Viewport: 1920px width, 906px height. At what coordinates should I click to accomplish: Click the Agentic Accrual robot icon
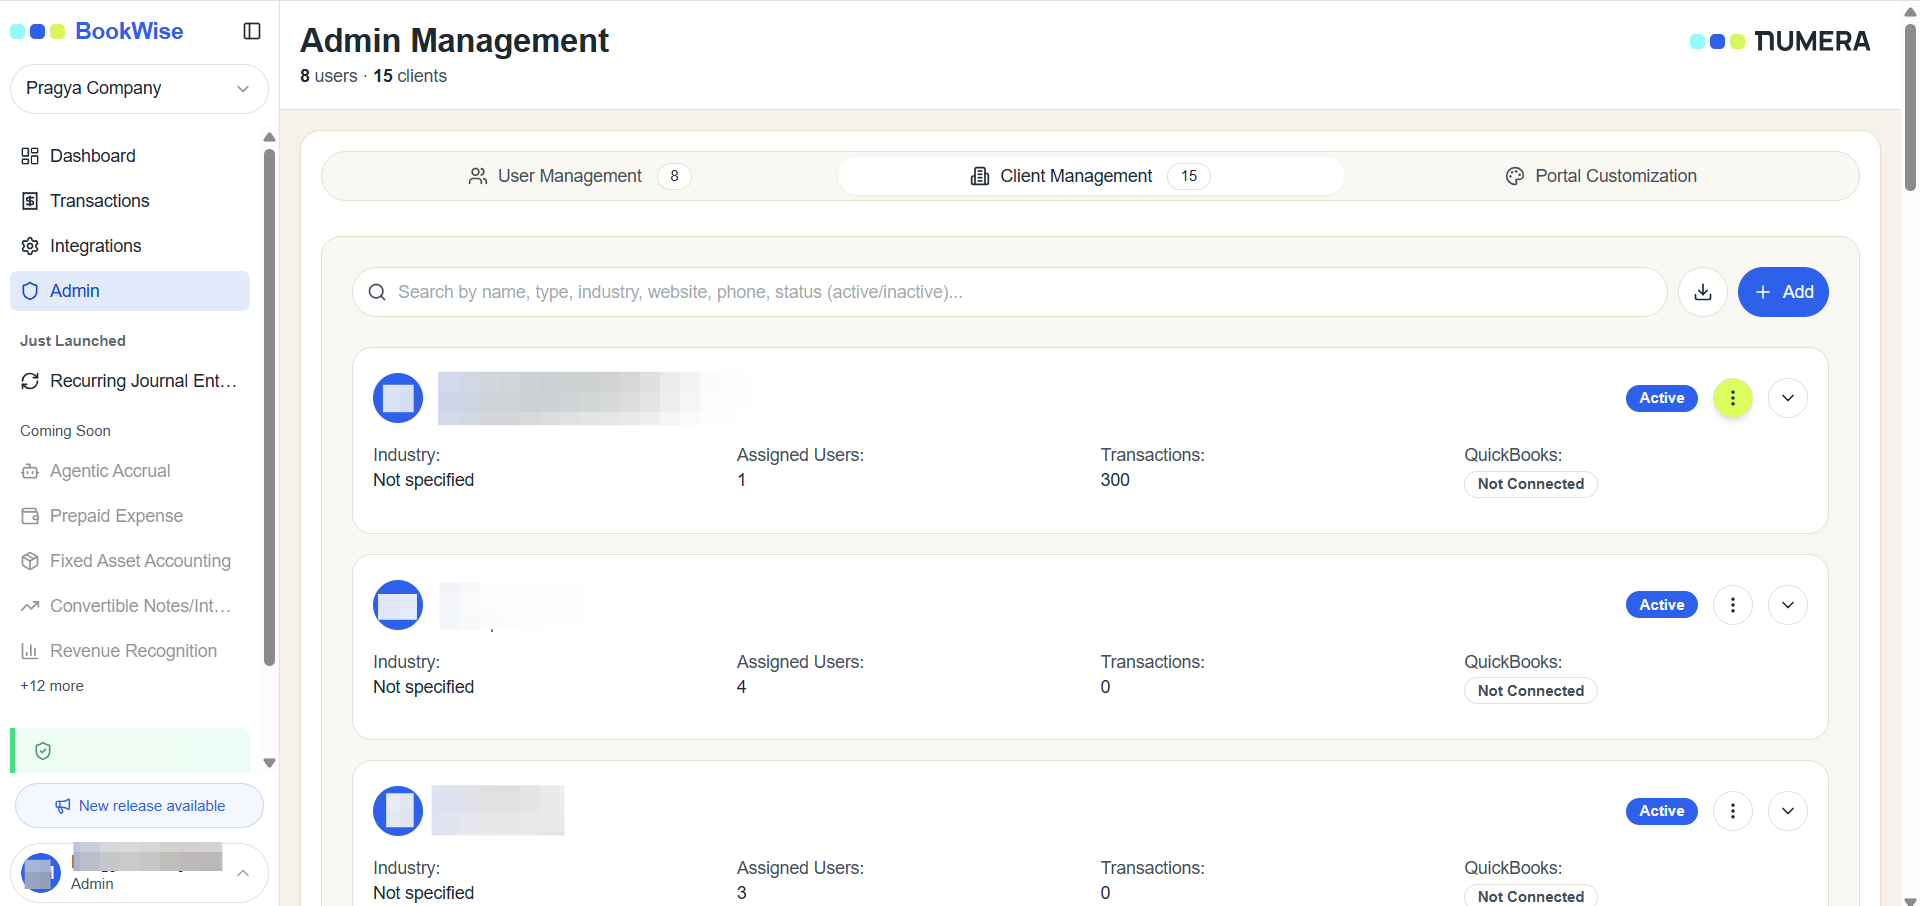[30, 471]
